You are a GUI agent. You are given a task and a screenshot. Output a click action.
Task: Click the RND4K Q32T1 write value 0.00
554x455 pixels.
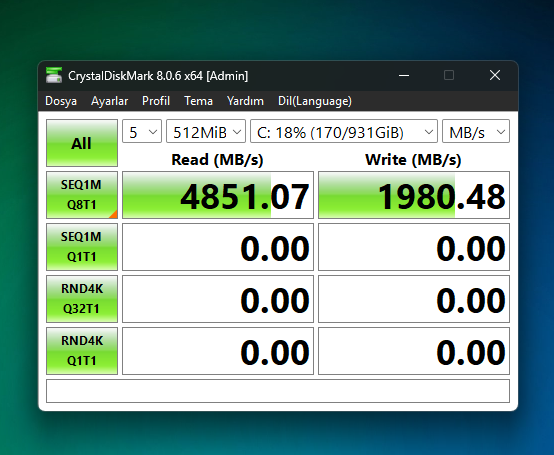click(x=414, y=299)
